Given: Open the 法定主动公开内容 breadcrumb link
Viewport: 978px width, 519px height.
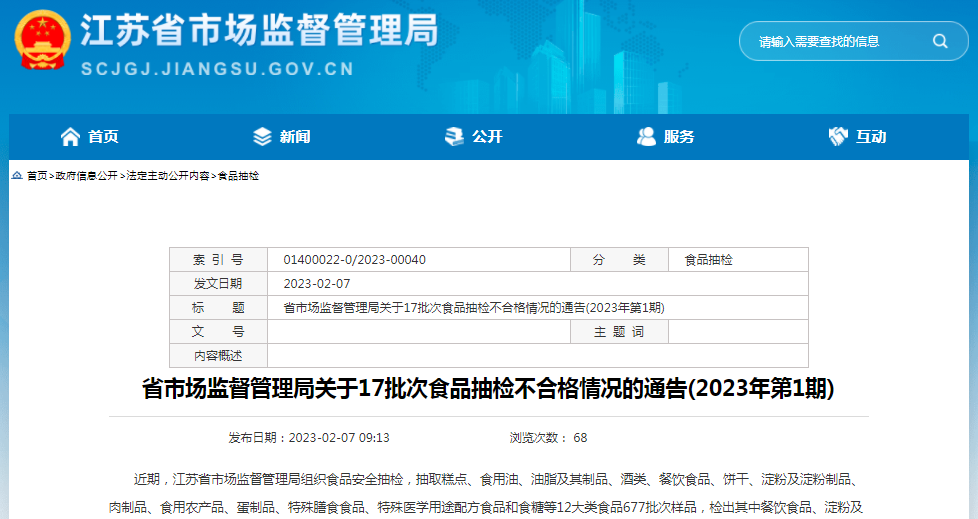Looking at the screenshot, I should pos(168,176).
